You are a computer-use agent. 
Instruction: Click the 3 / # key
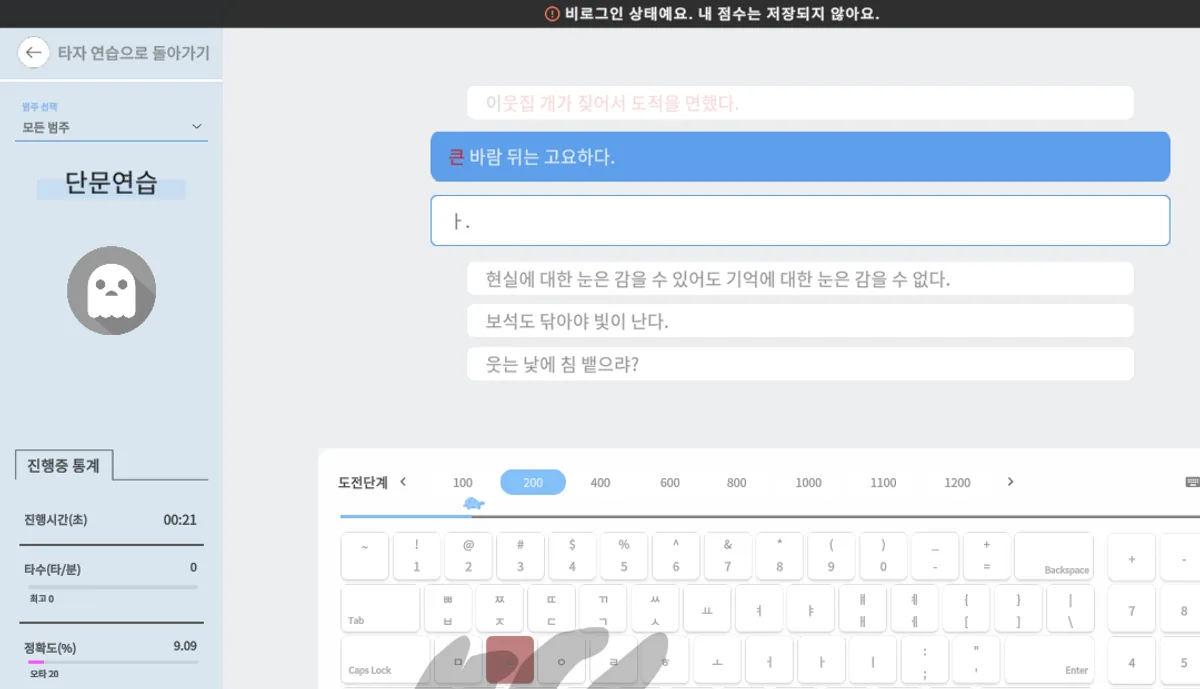coord(521,556)
